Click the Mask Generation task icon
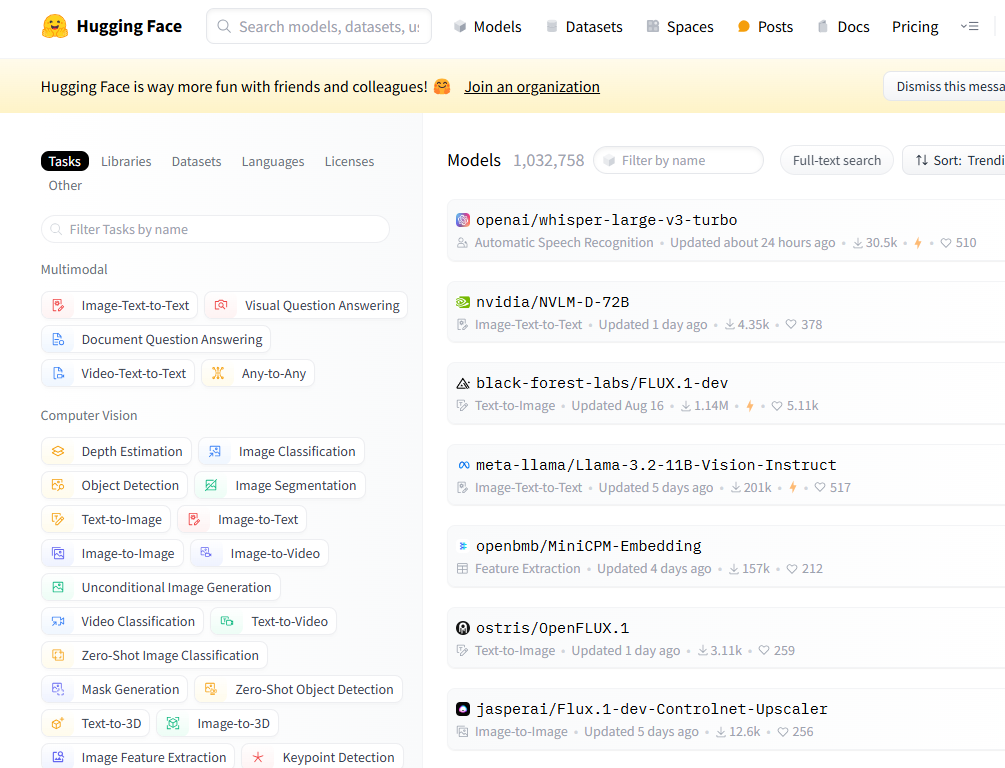This screenshot has width=1005, height=768. (x=58, y=689)
